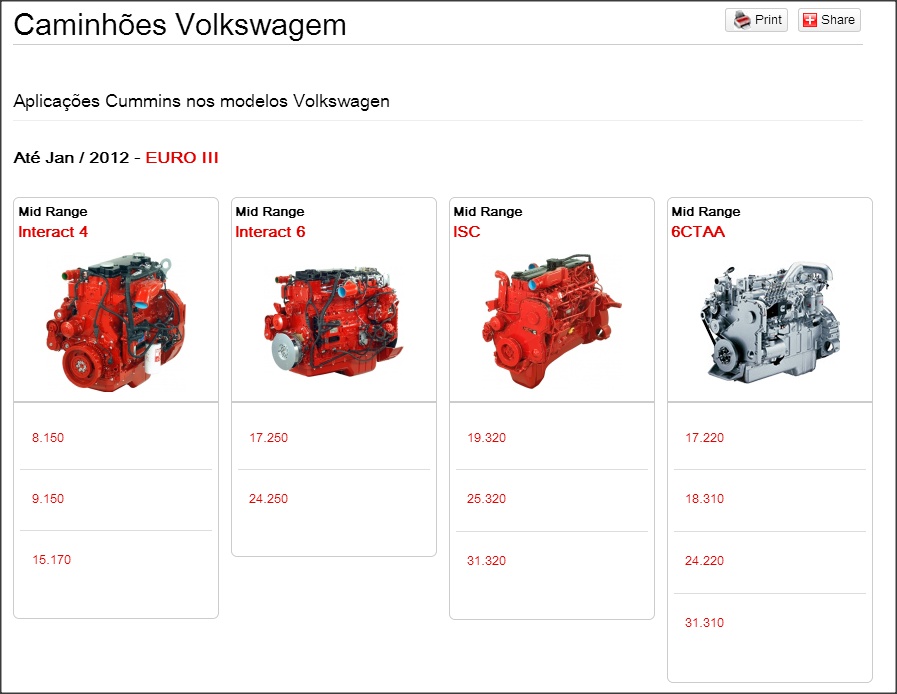This screenshot has height=694, width=897.
Task: Open truck model 15.170
Action: [x=51, y=560]
